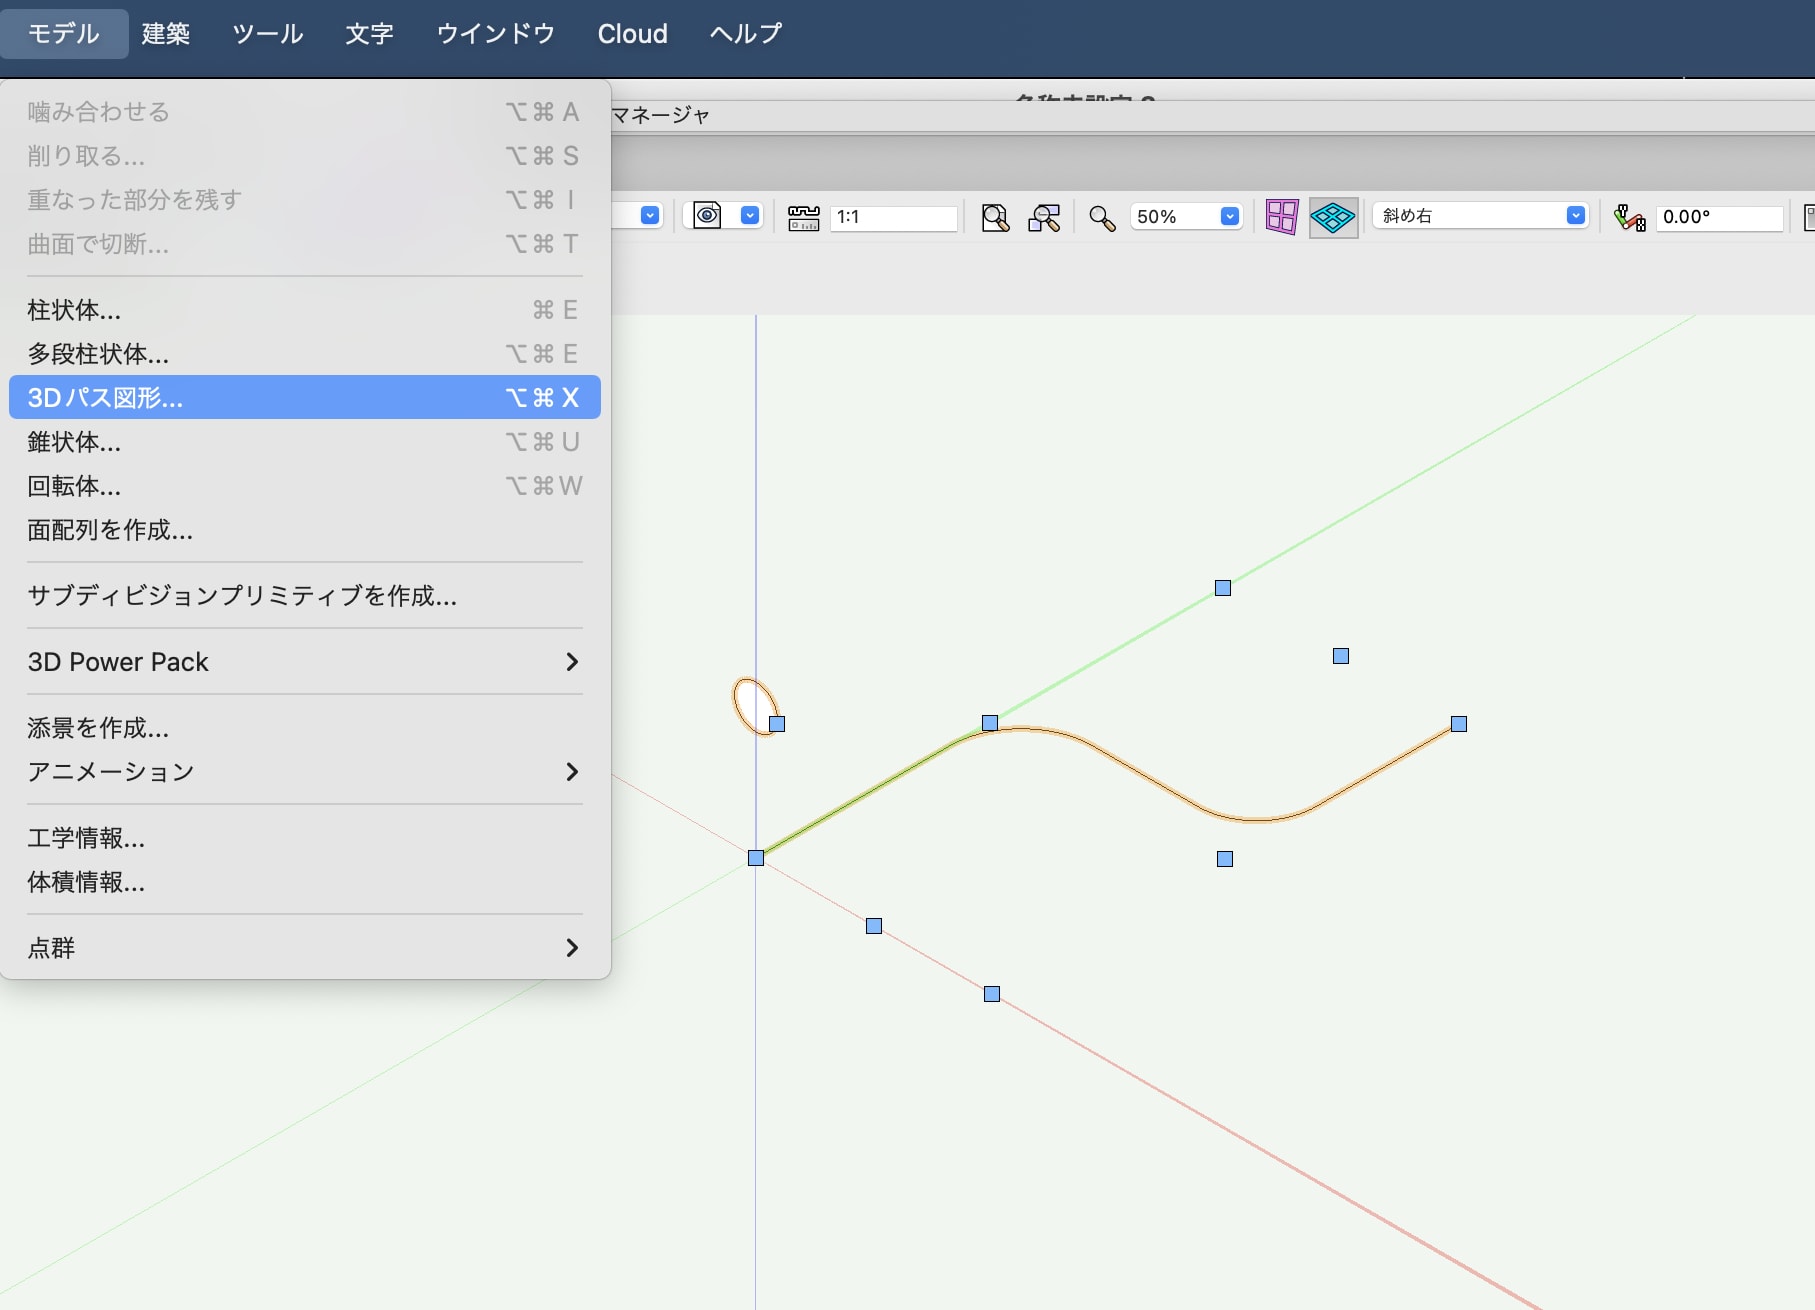Open the 斜め右 view dropdown
The height and width of the screenshot is (1310, 1815).
(x=1480, y=216)
